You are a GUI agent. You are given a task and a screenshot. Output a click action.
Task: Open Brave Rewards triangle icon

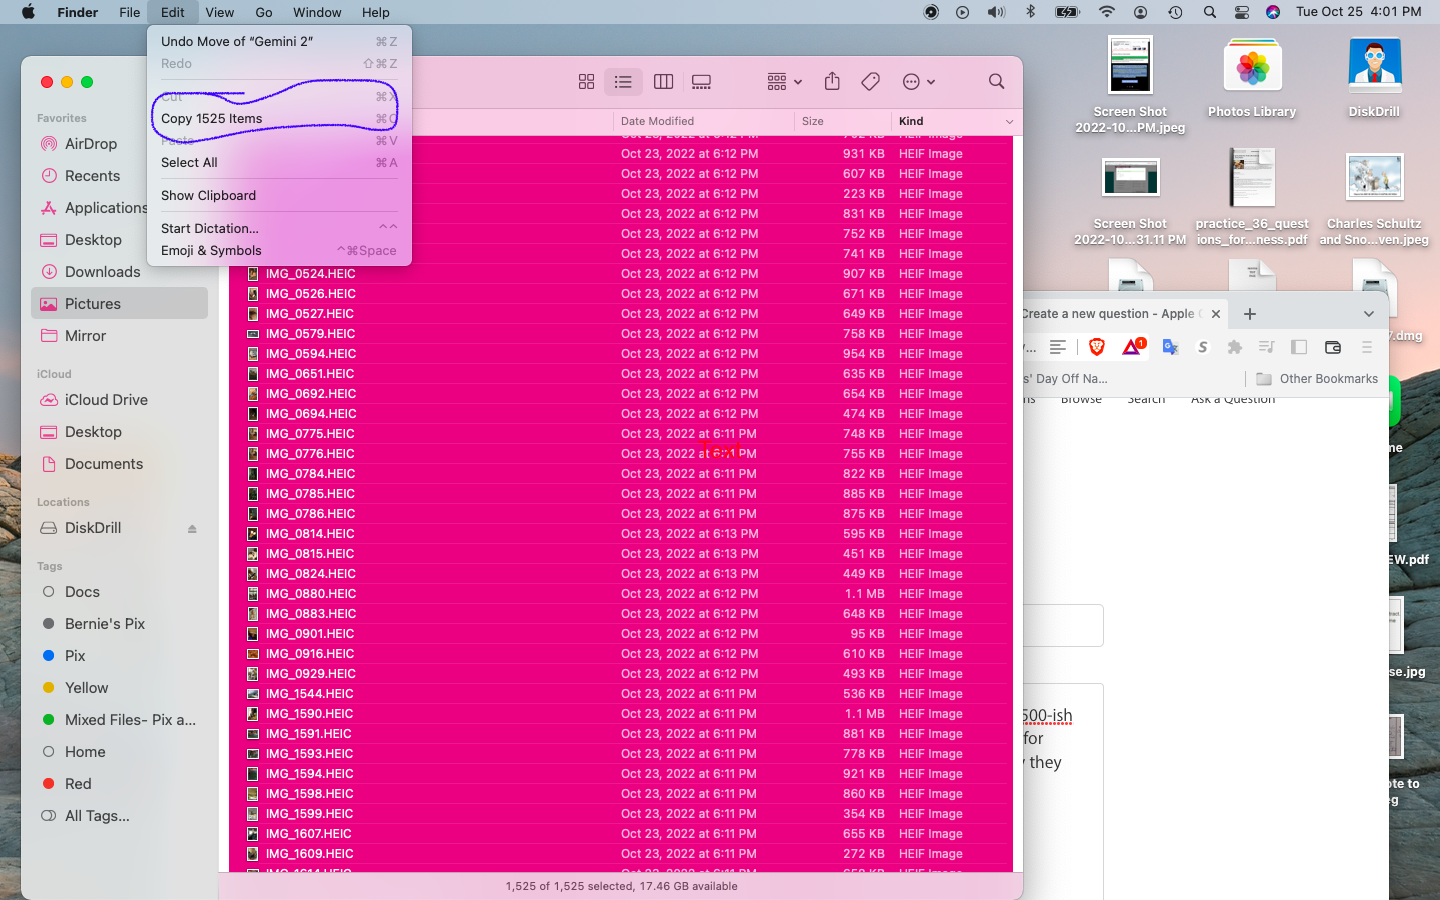pyautogui.click(x=1133, y=347)
